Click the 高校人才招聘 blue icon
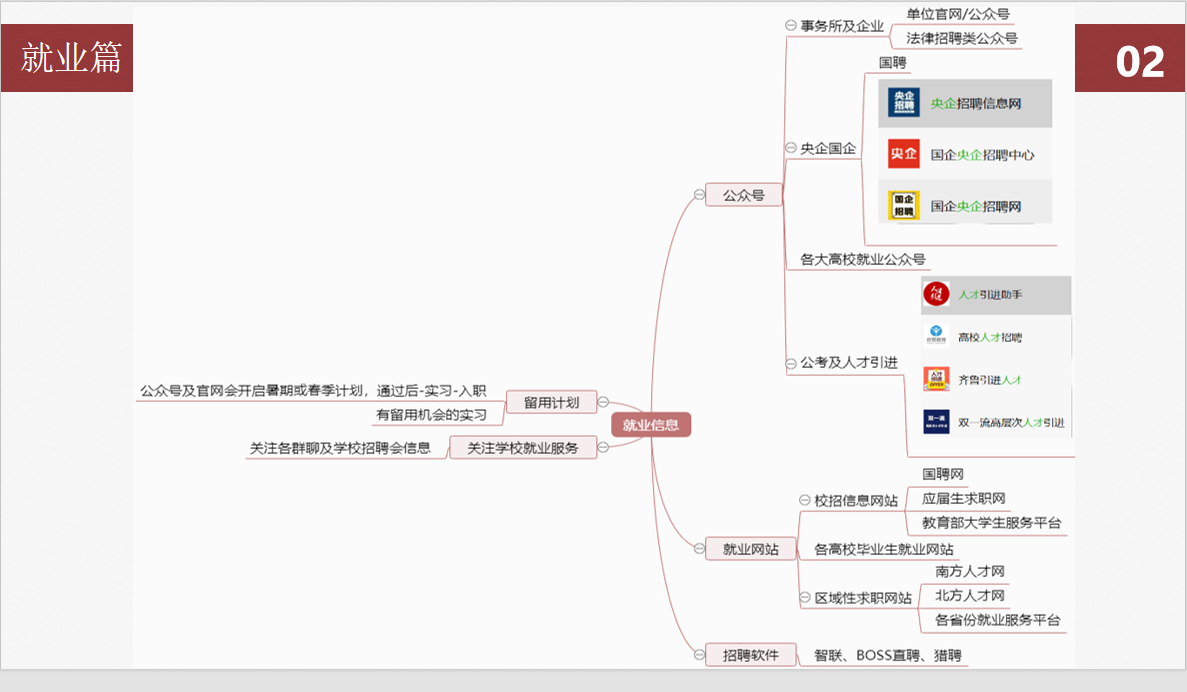The height and width of the screenshot is (692, 1187). pyautogui.click(x=936, y=337)
